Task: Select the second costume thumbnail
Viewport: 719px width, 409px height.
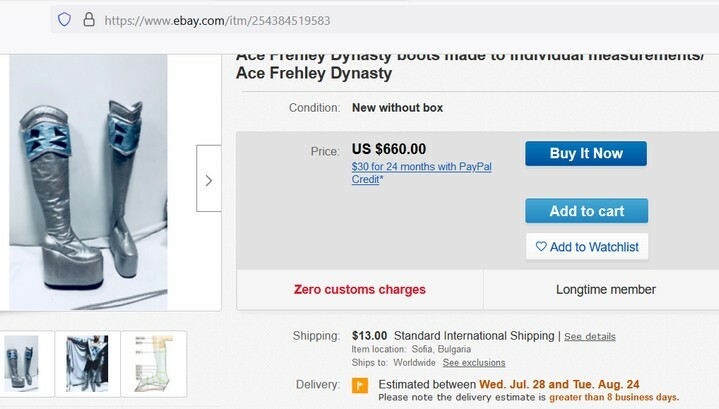Action: pyautogui.click(x=87, y=362)
